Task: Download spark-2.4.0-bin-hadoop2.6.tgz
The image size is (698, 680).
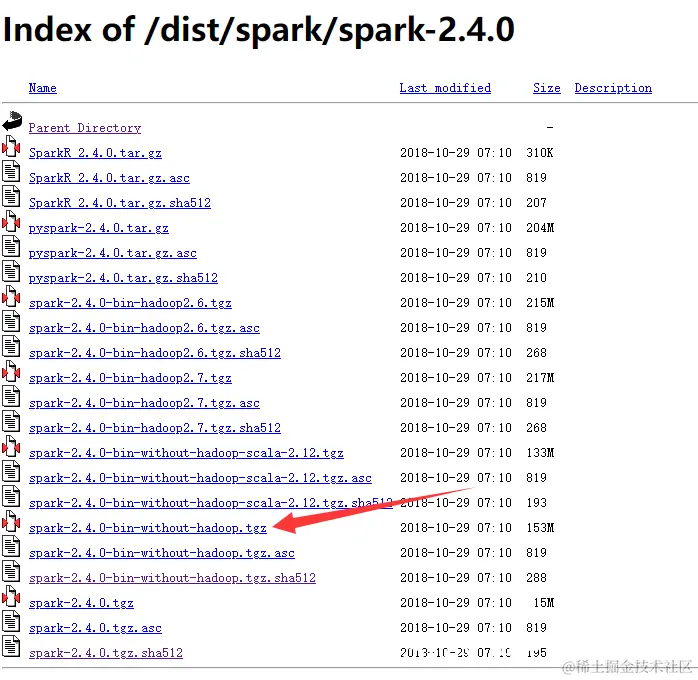Action: pyautogui.click(x=130, y=303)
